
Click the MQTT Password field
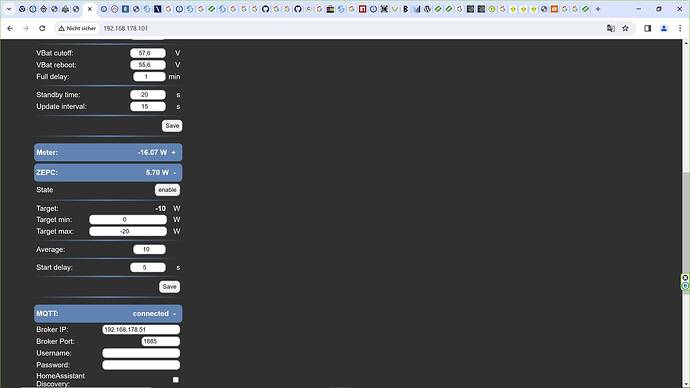pyautogui.click(x=141, y=365)
